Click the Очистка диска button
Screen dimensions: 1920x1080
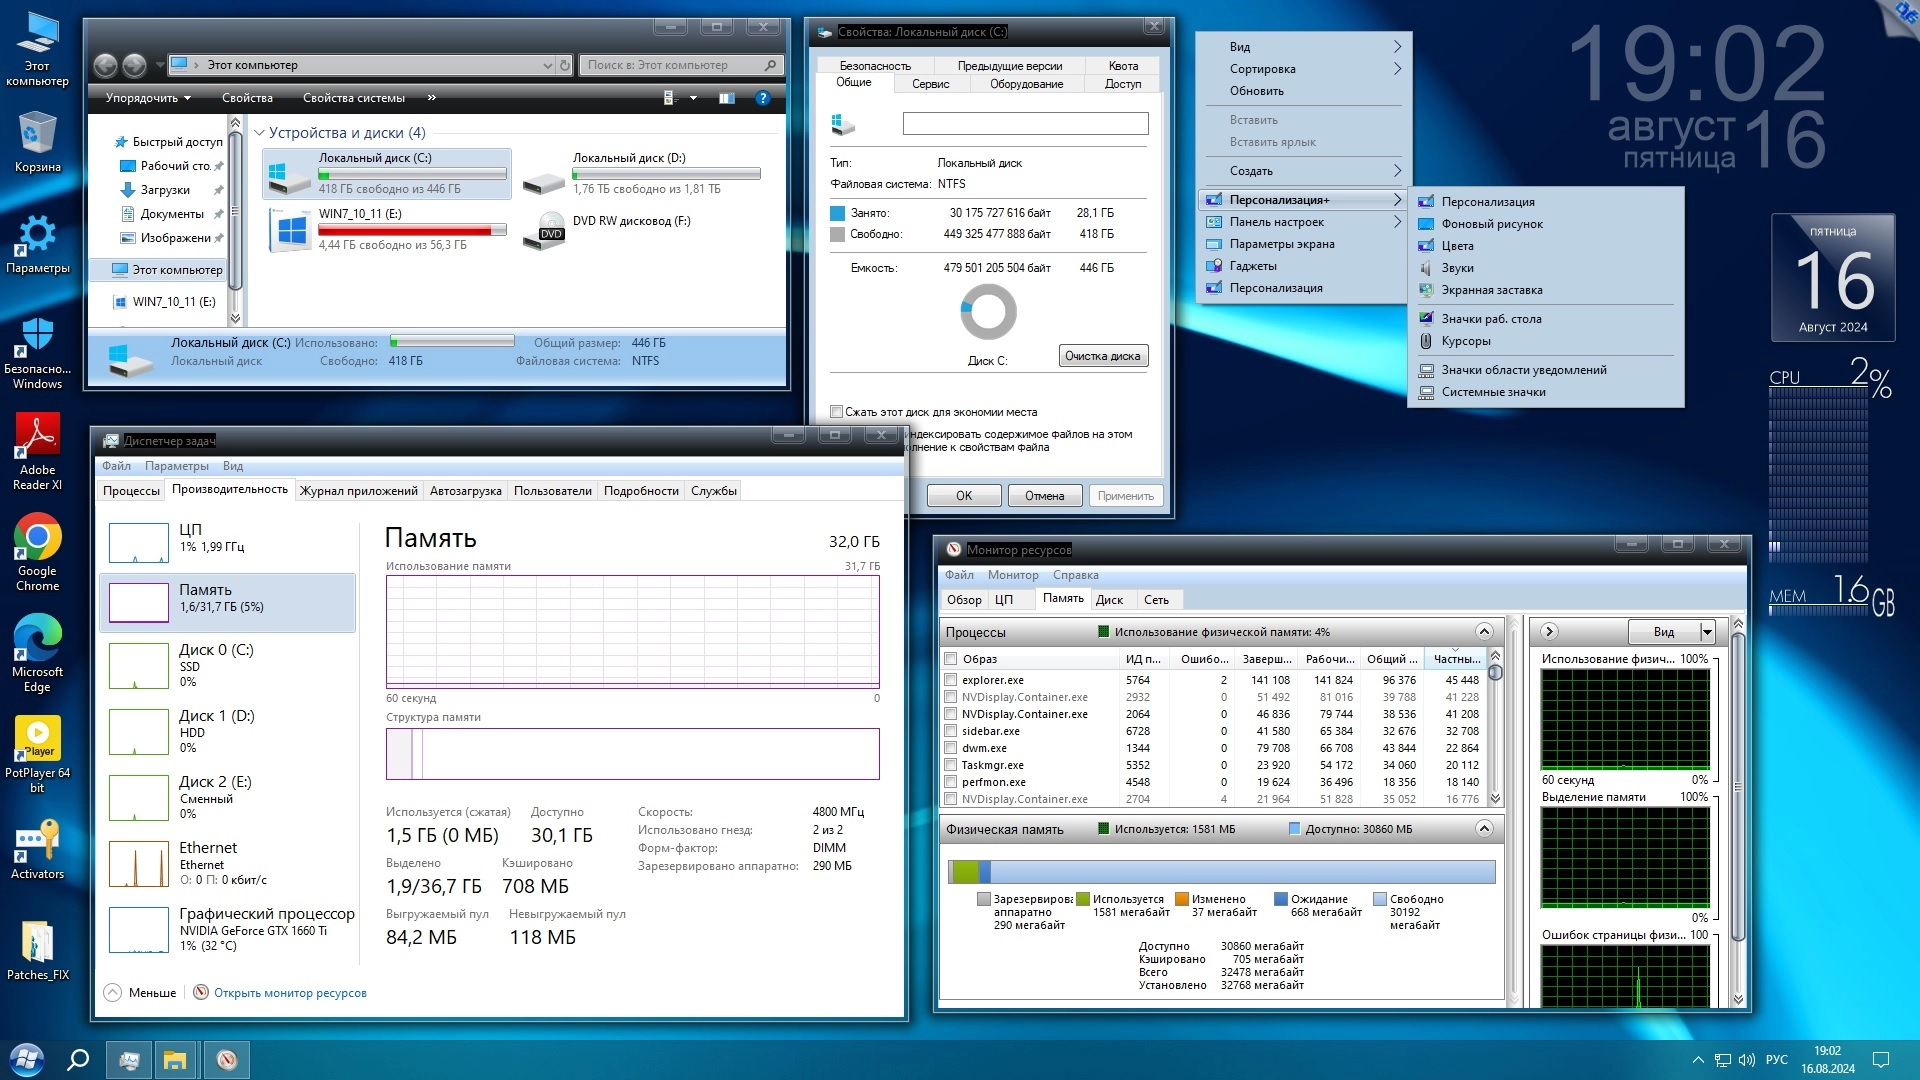click(1102, 356)
